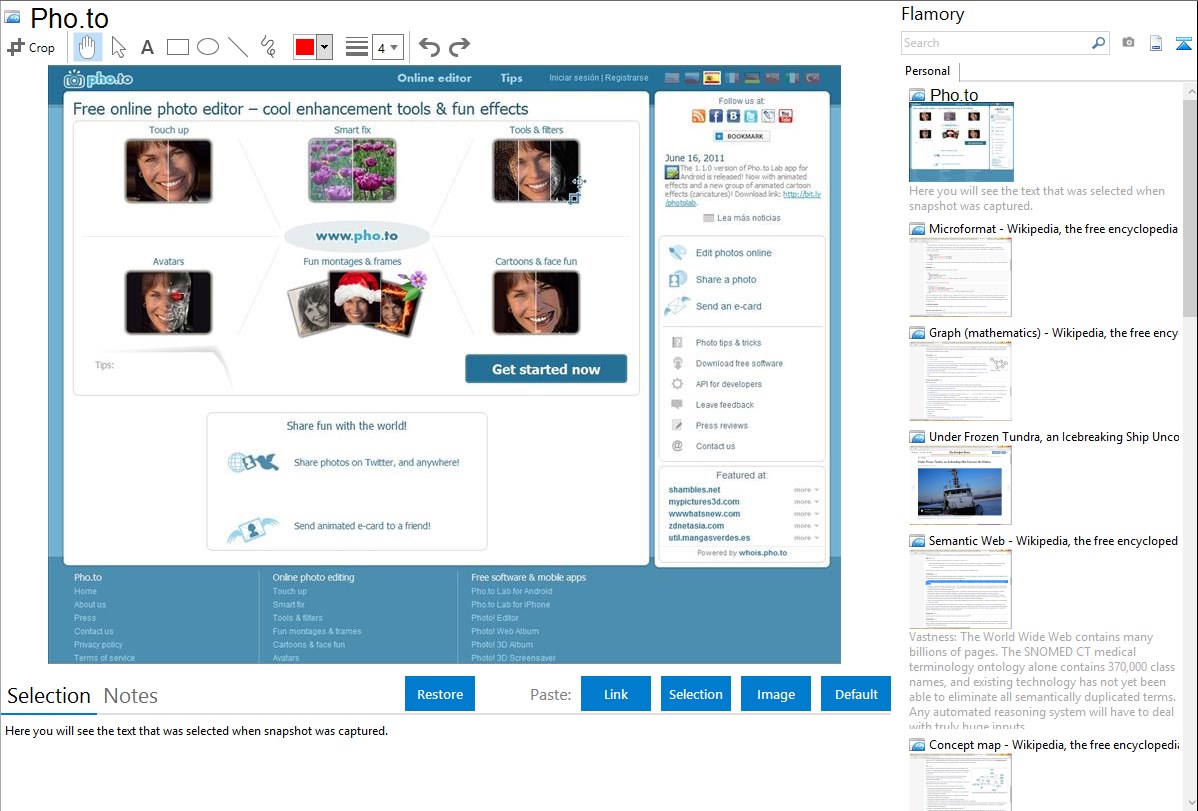The image size is (1198, 811).
Task: Undo the last annotation
Action: pyautogui.click(x=429, y=47)
